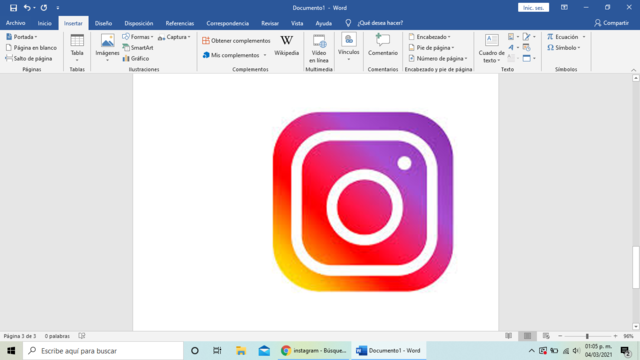Click zoom in plus button
Image resolution: width=640 pixels, height=360 pixels.
(616, 336)
